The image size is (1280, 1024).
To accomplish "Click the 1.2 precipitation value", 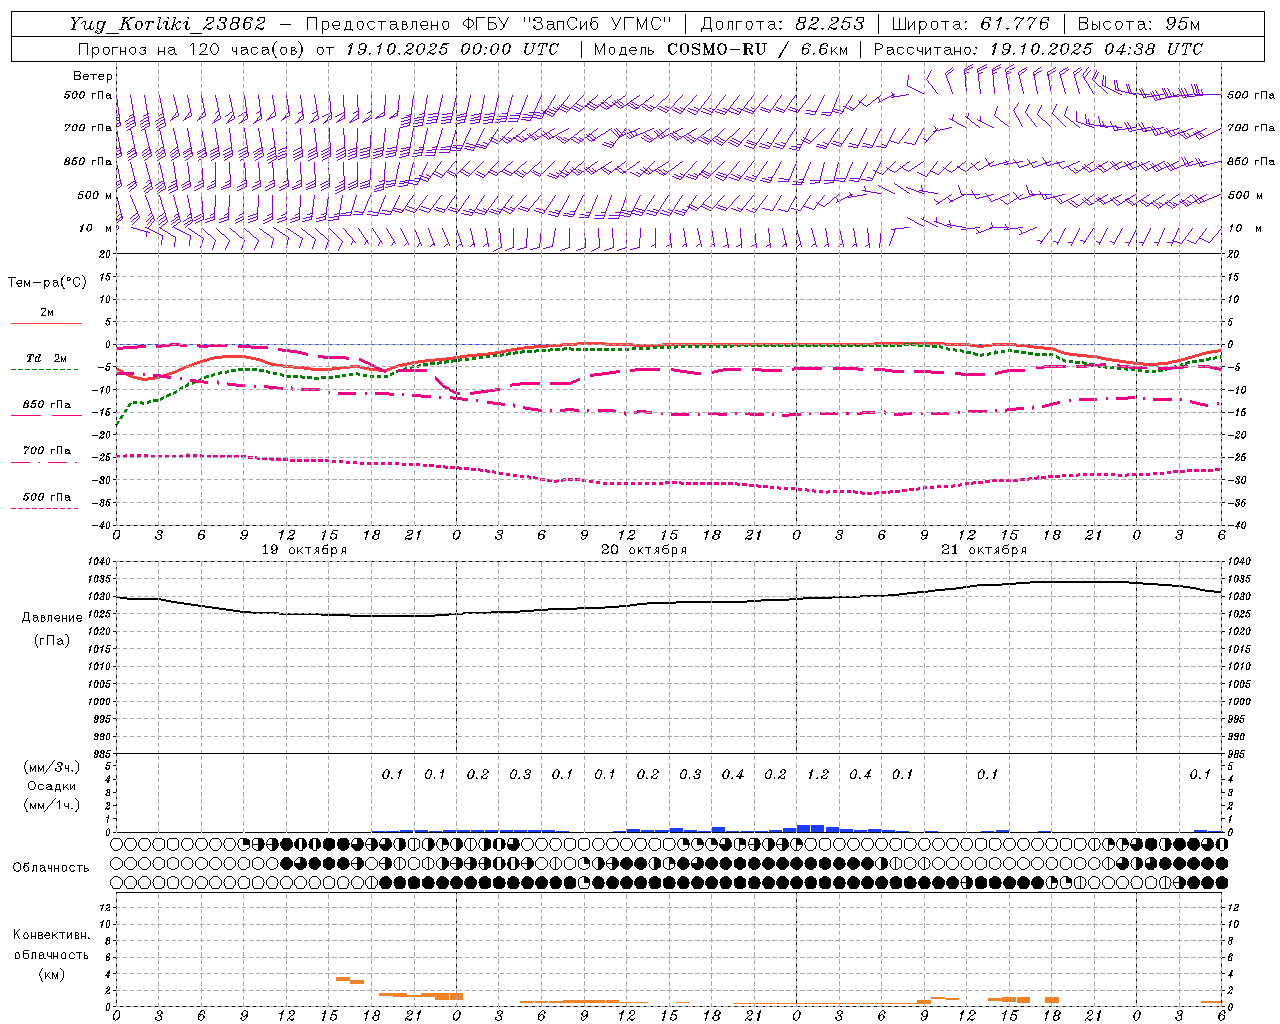I will [818, 774].
